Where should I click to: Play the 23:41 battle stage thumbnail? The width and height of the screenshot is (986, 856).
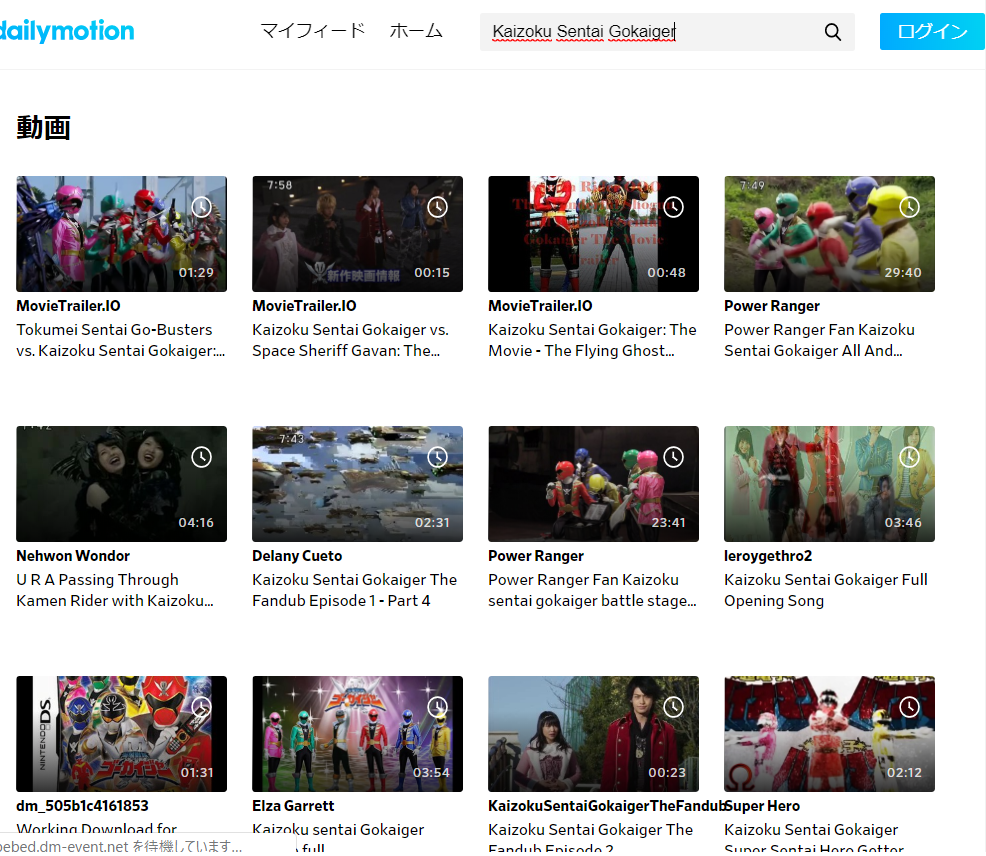(x=593, y=484)
